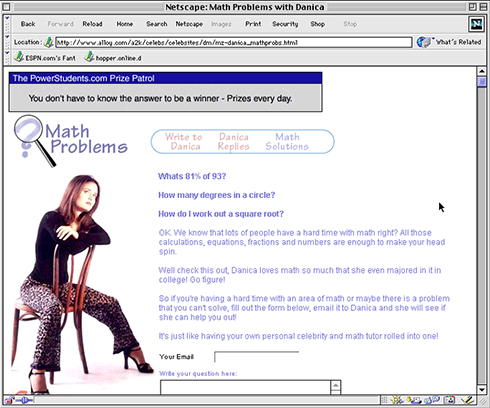Collapse the location toolbar grip handle

tap(7, 42)
